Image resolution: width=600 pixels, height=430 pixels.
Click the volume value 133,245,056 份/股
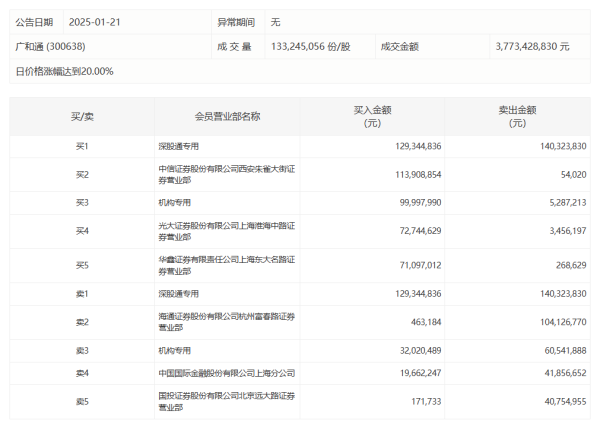pos(311,47)
